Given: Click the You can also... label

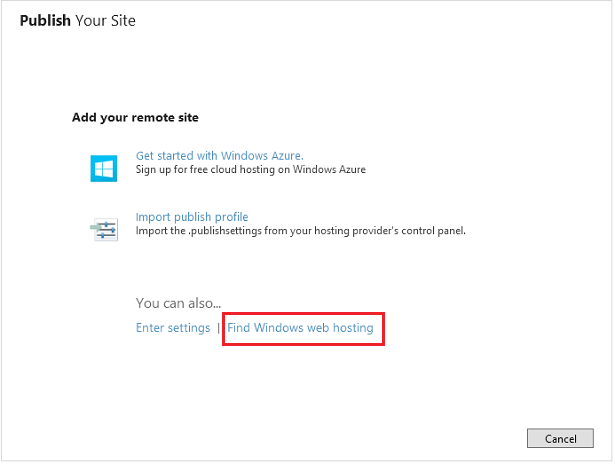Looking at the screenshot, I should click(x=178, y=303).
